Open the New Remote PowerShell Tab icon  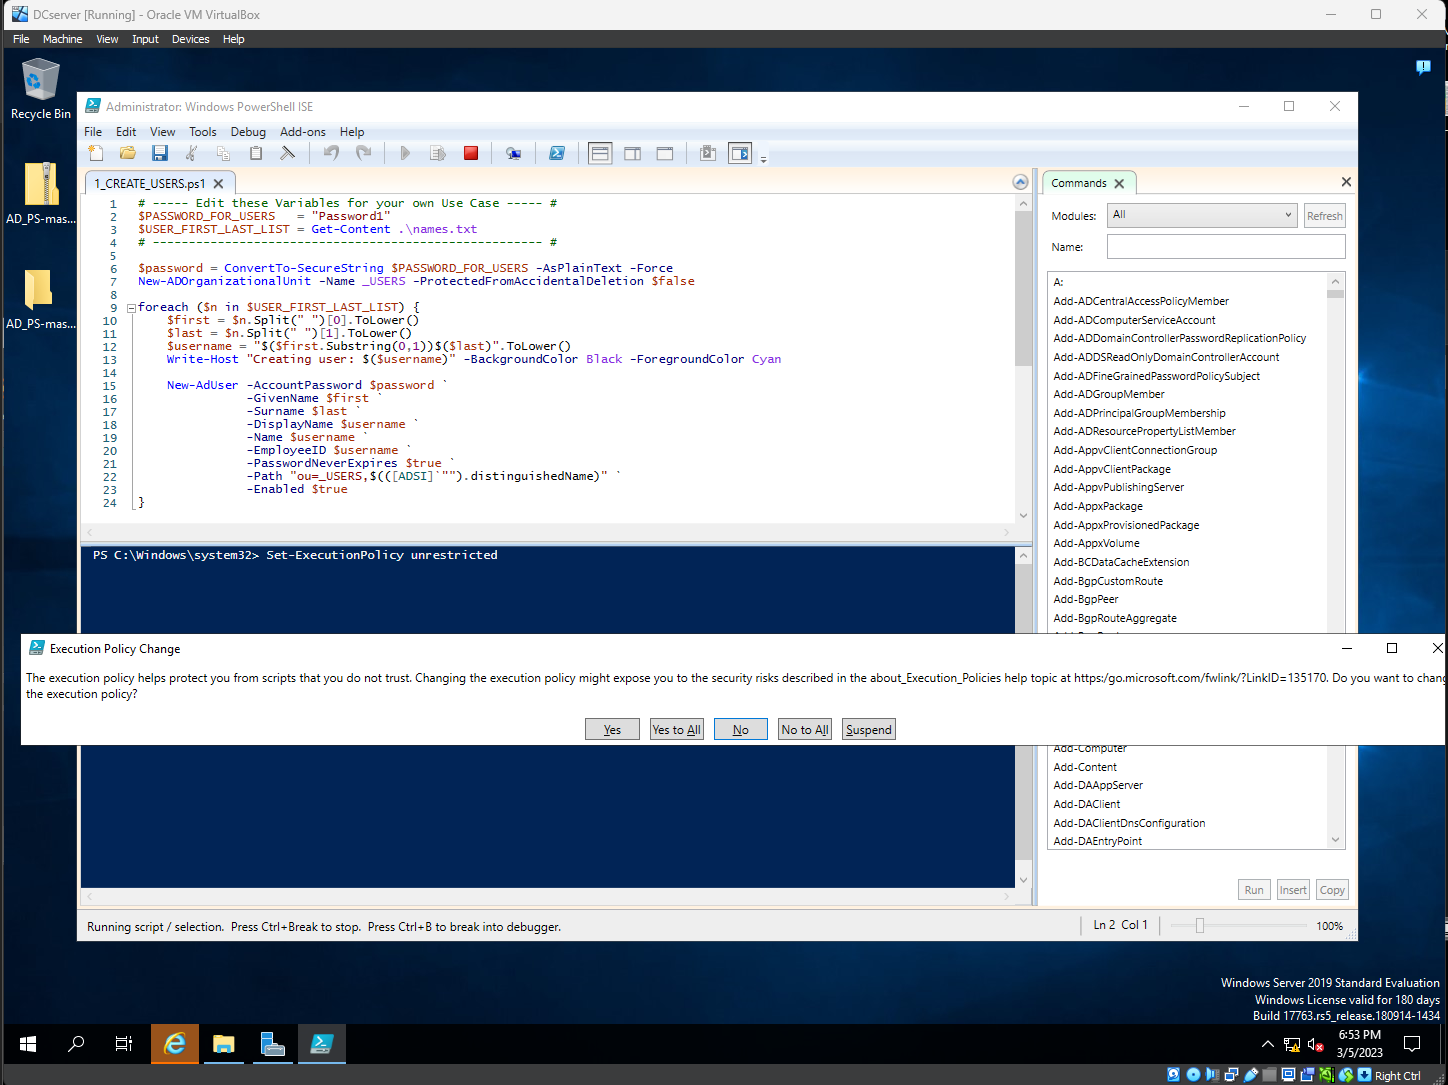tap(514, 153)
